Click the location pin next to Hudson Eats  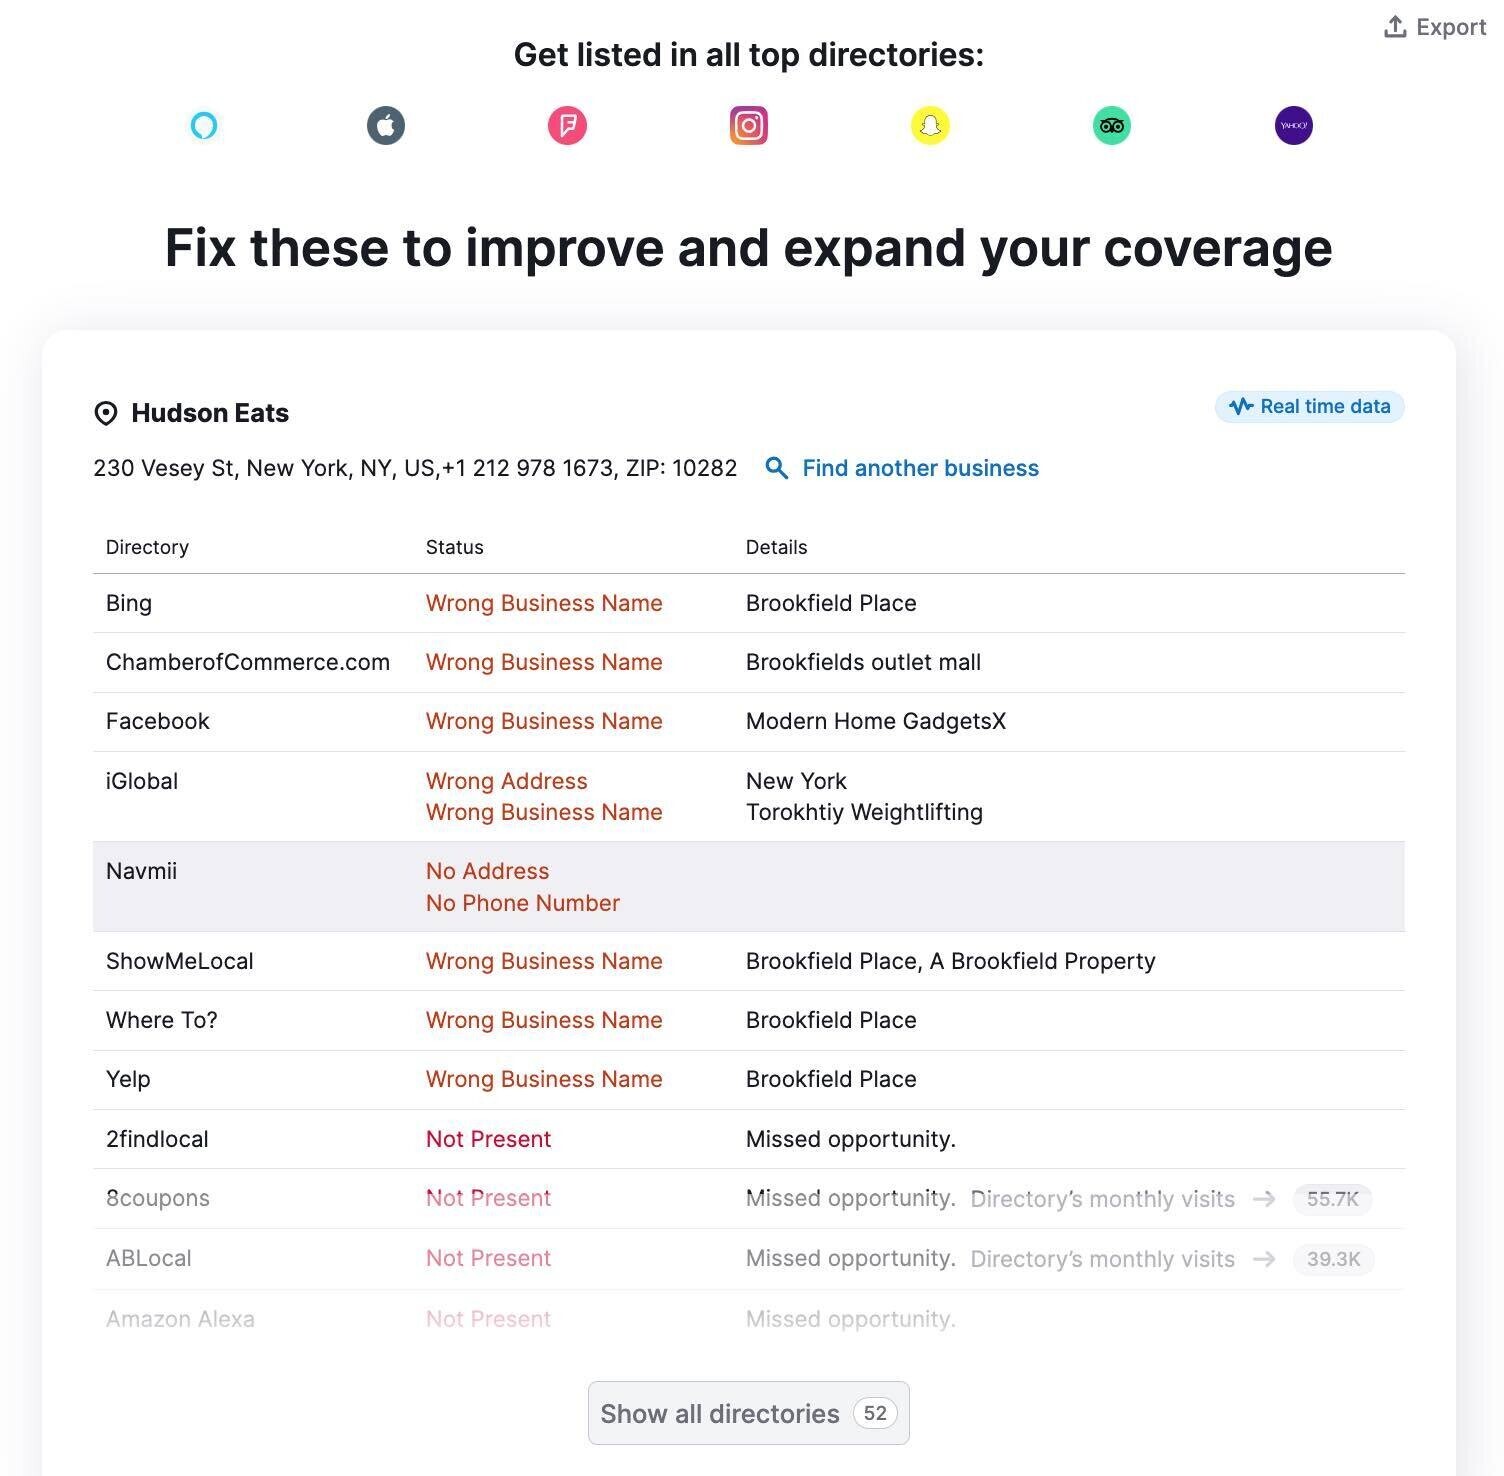(x=106, y=413)
